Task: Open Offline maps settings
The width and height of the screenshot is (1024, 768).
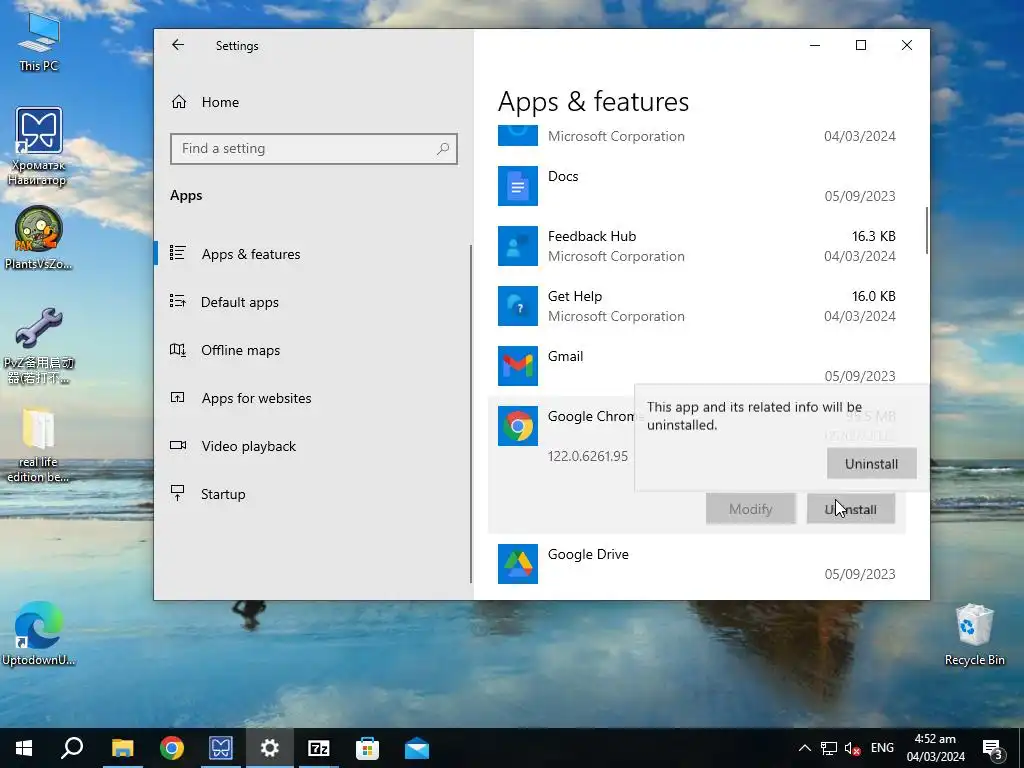Action: tap(240, 351)
